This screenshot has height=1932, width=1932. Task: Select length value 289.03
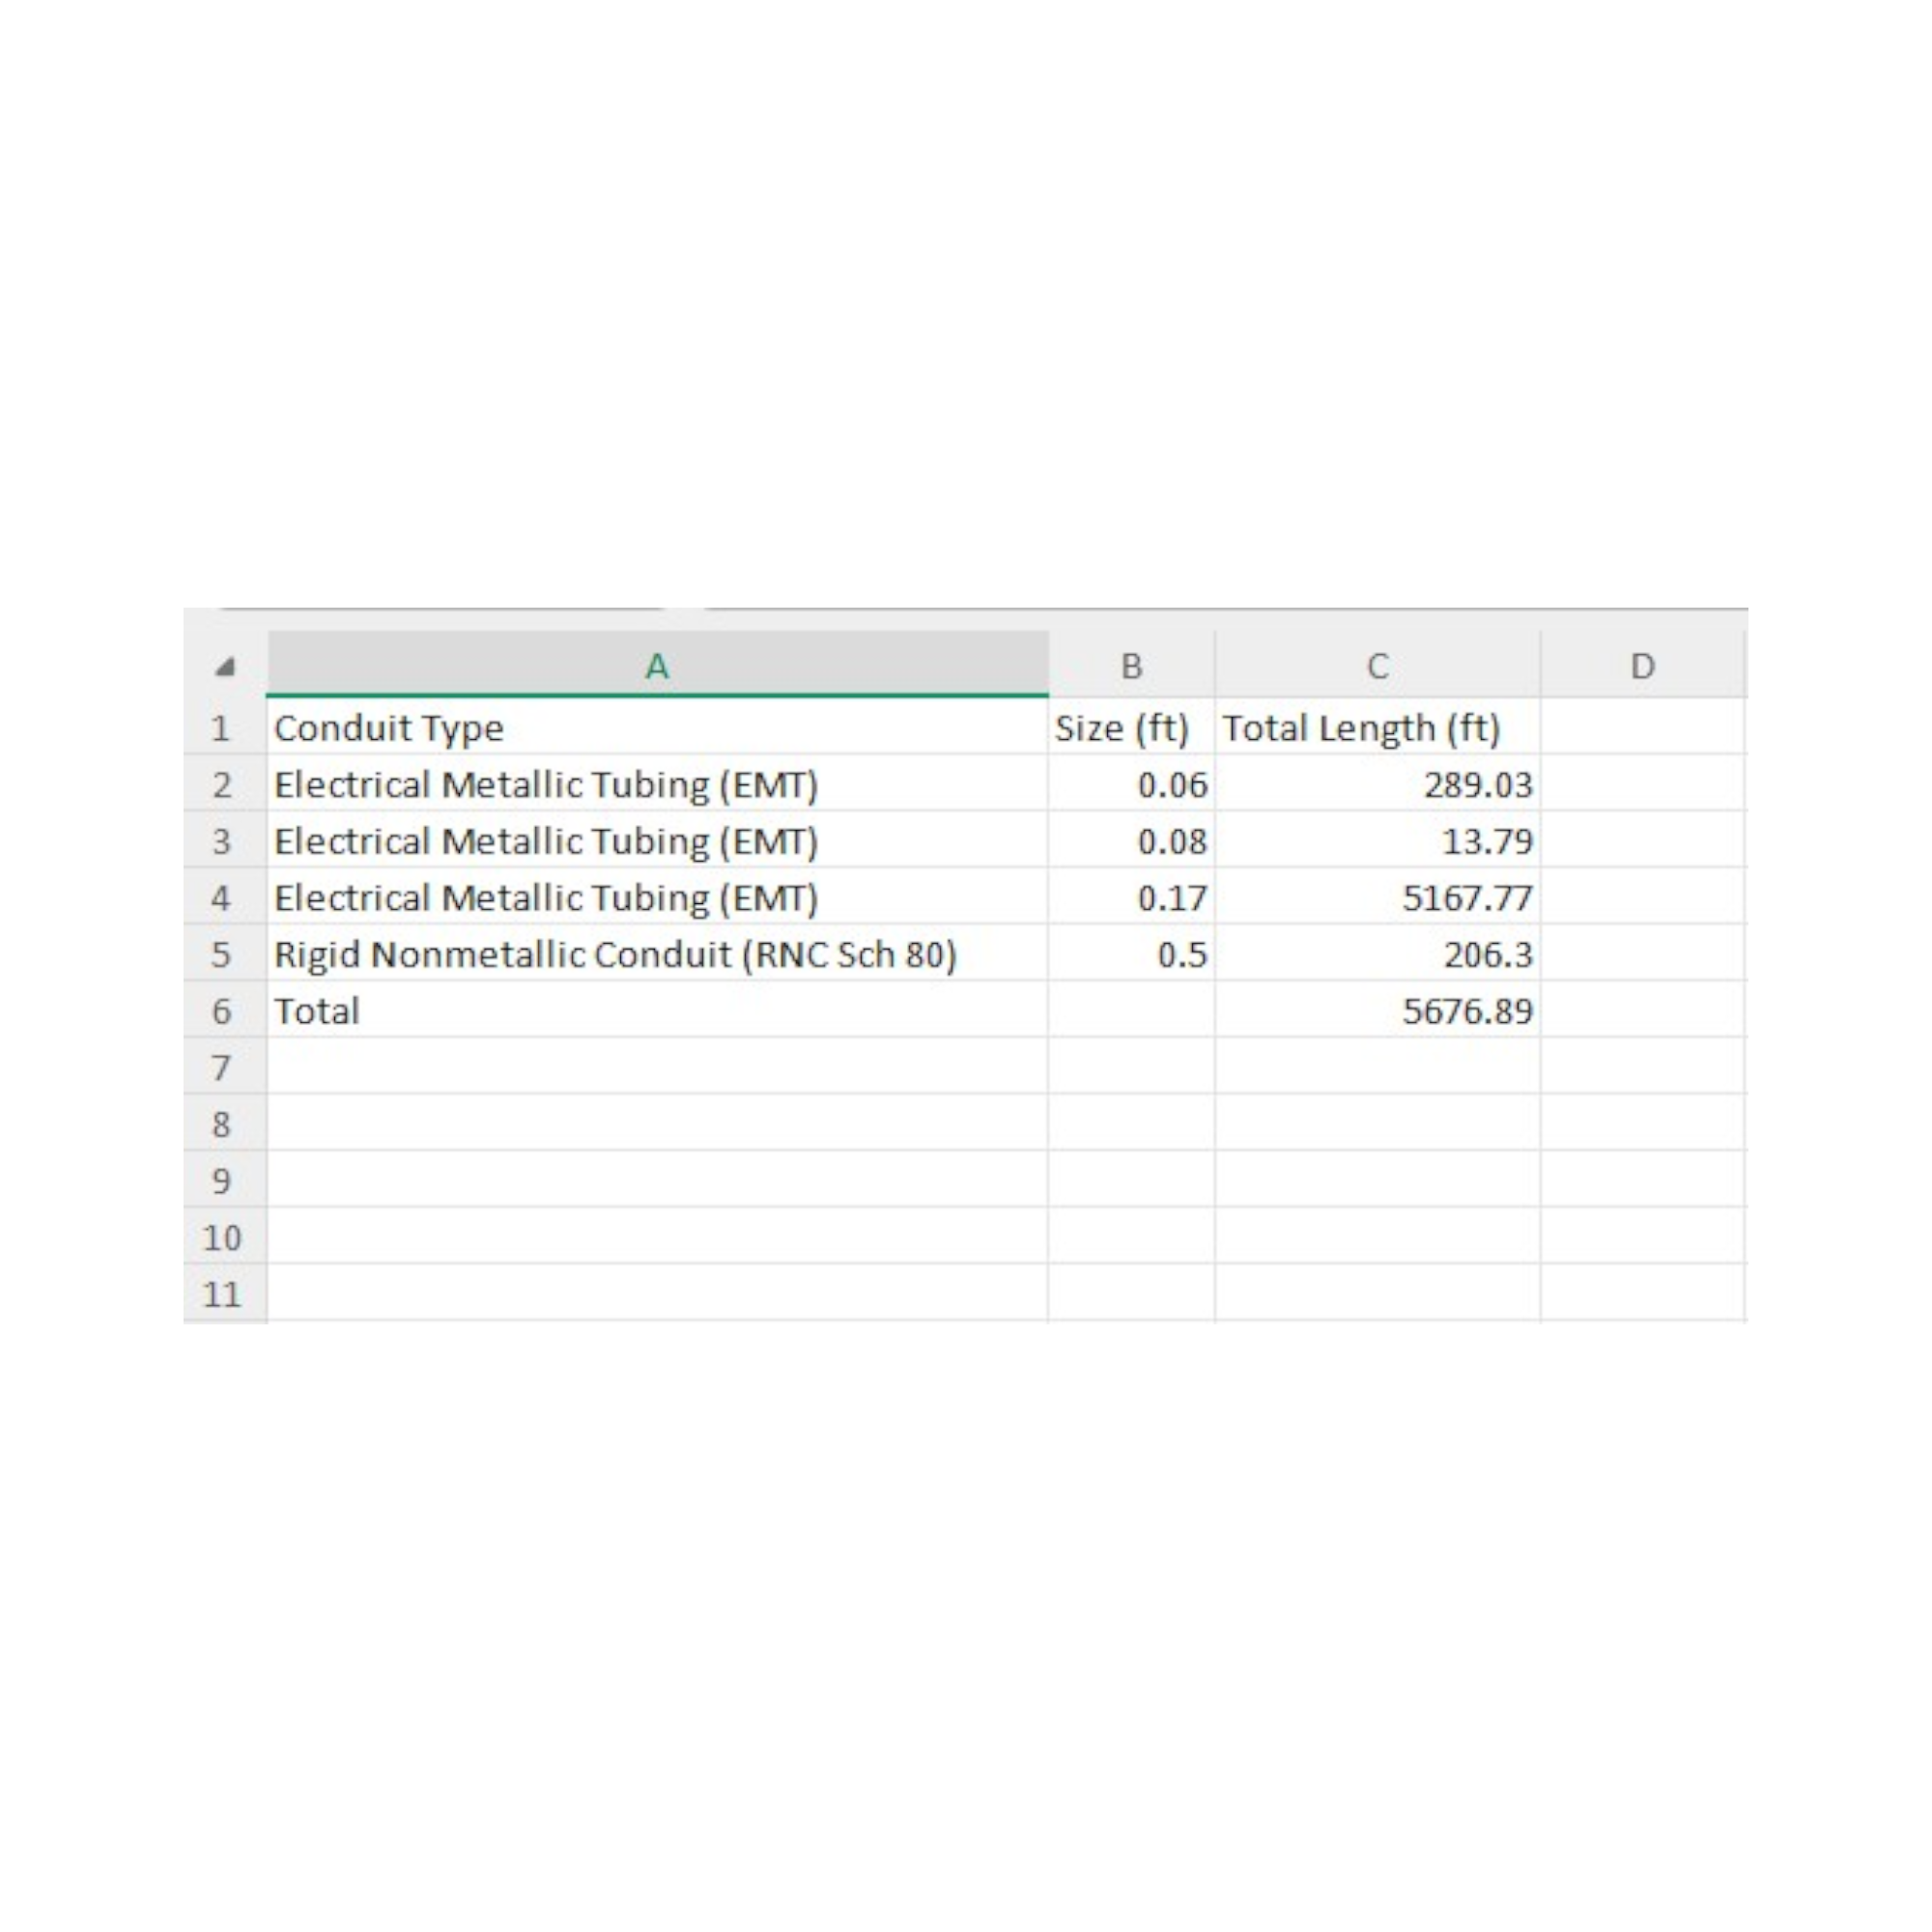coord(1377,783)
